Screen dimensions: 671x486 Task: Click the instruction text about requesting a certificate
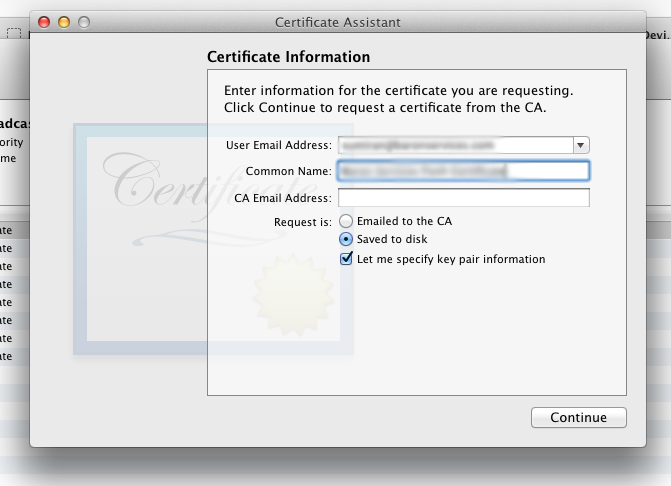pos(398,98)
